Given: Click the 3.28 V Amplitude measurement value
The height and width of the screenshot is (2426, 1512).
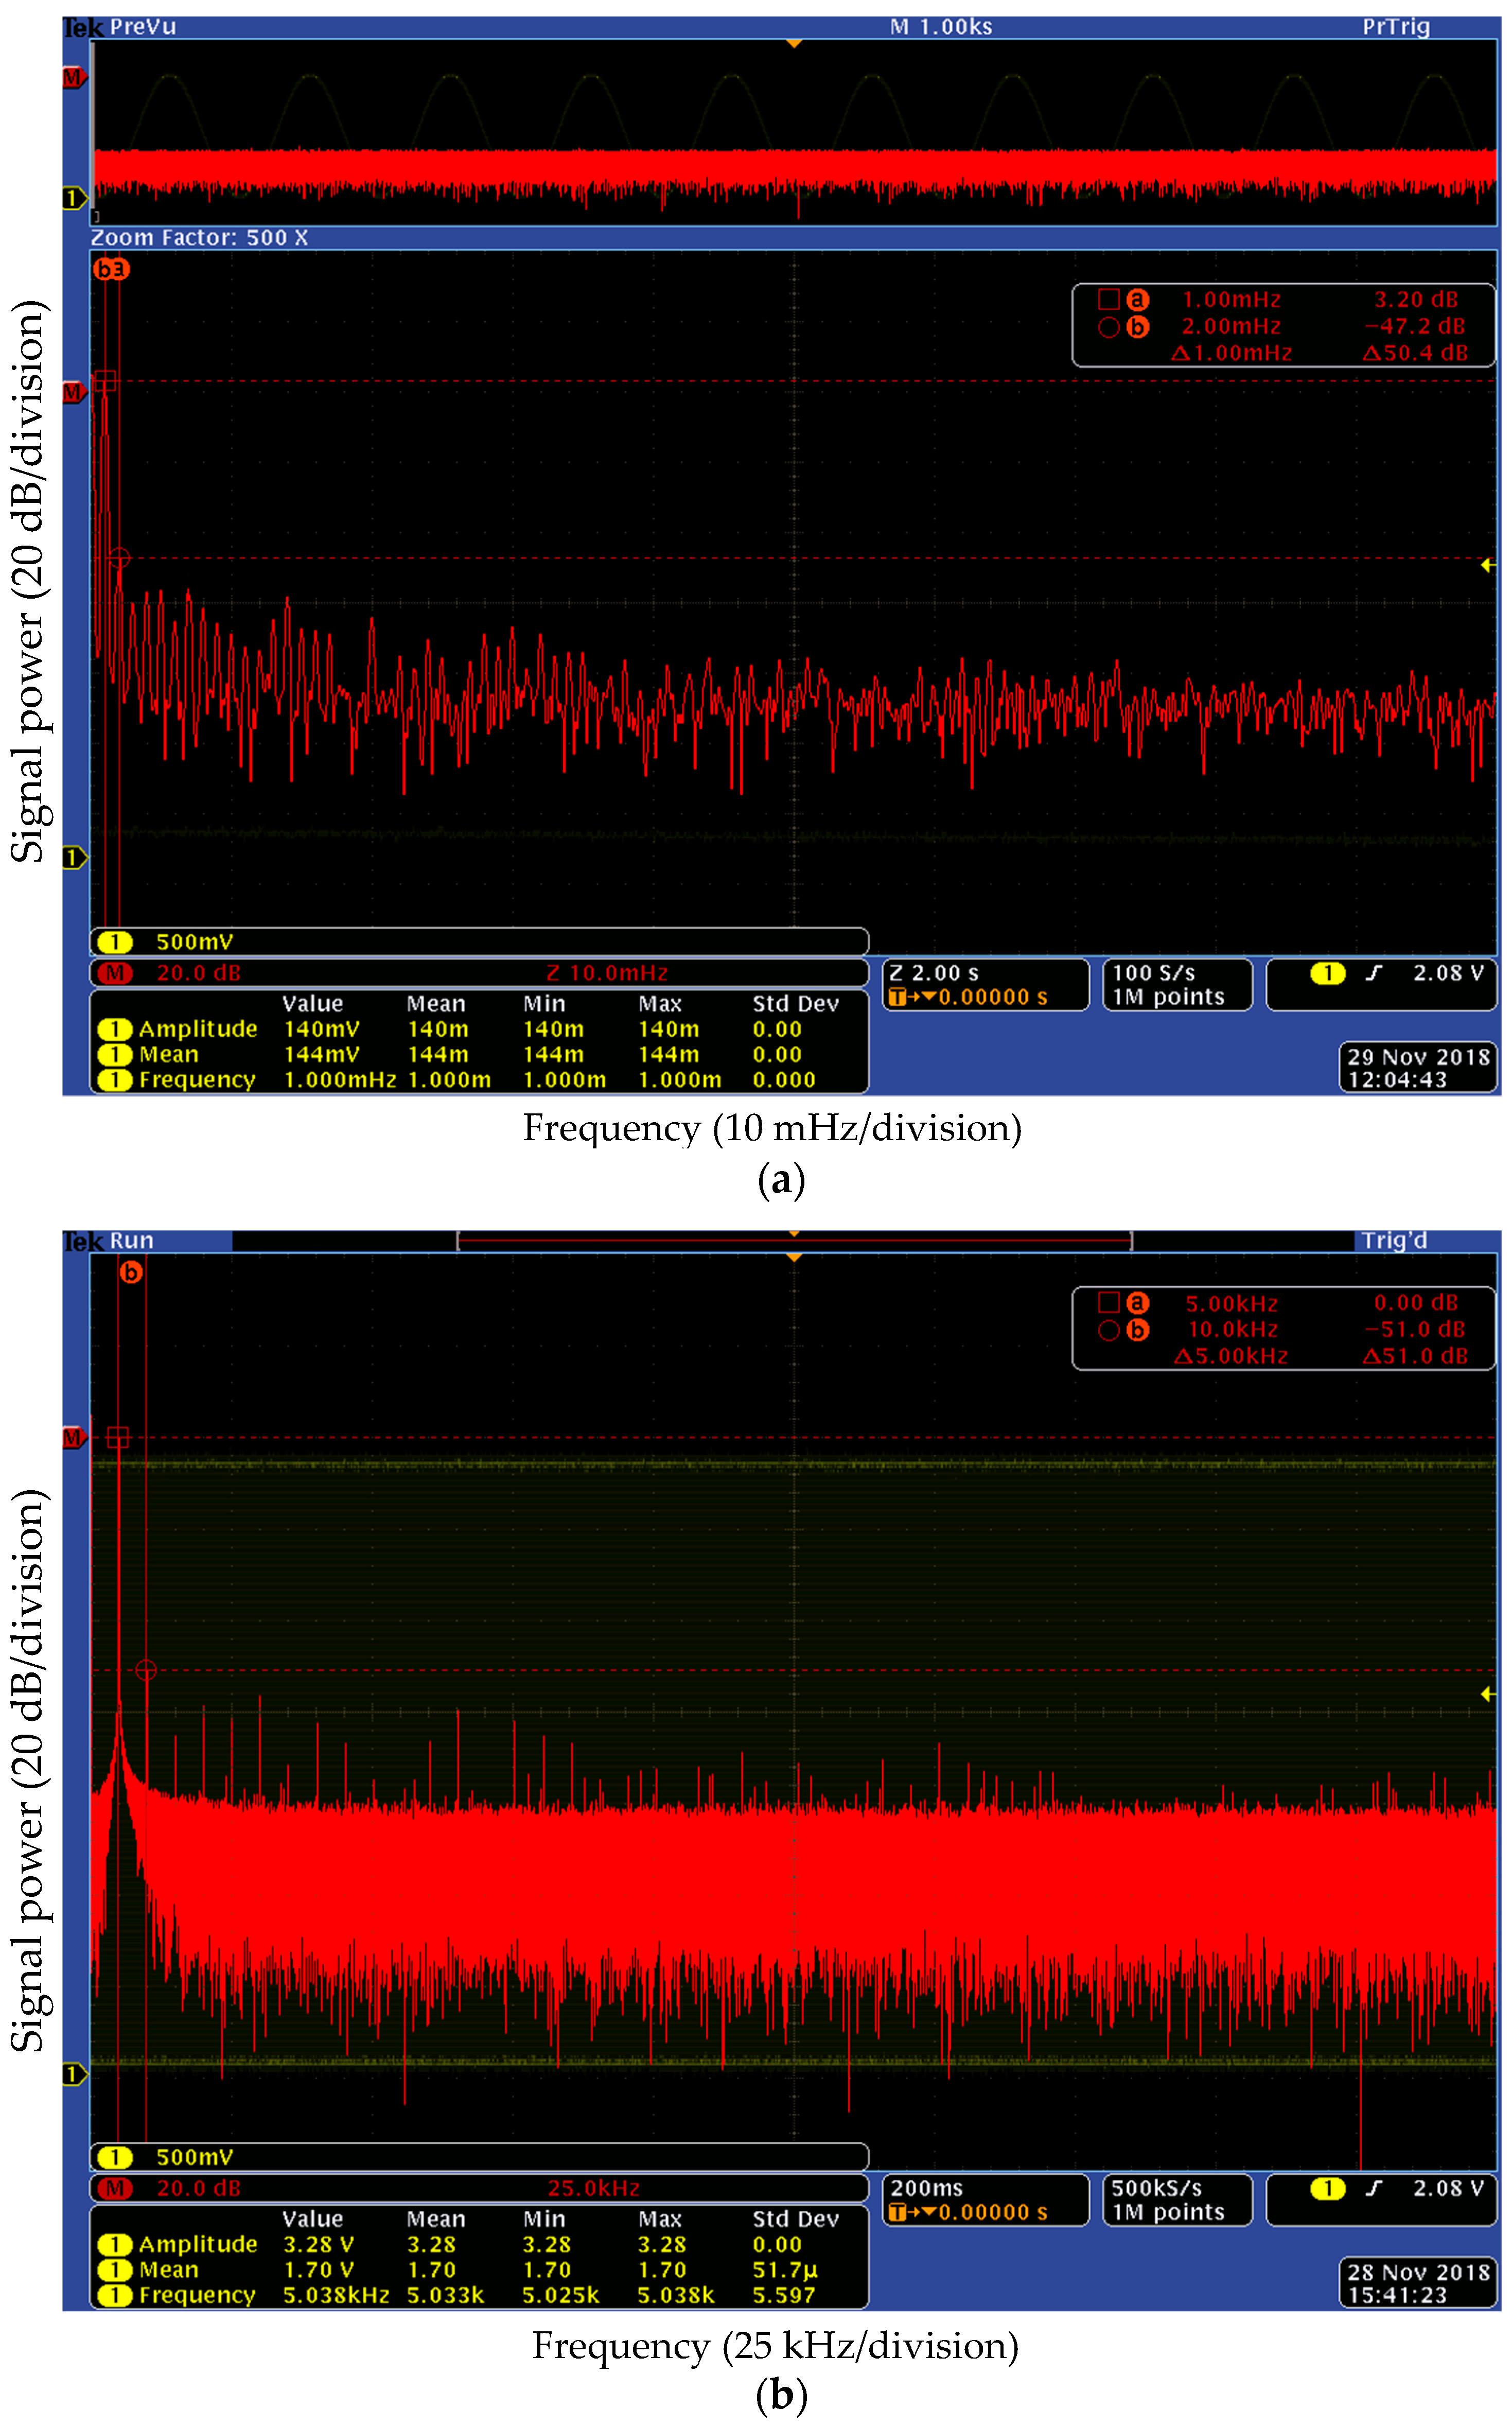Looking at the screenshot, I should coord(318,2244).
